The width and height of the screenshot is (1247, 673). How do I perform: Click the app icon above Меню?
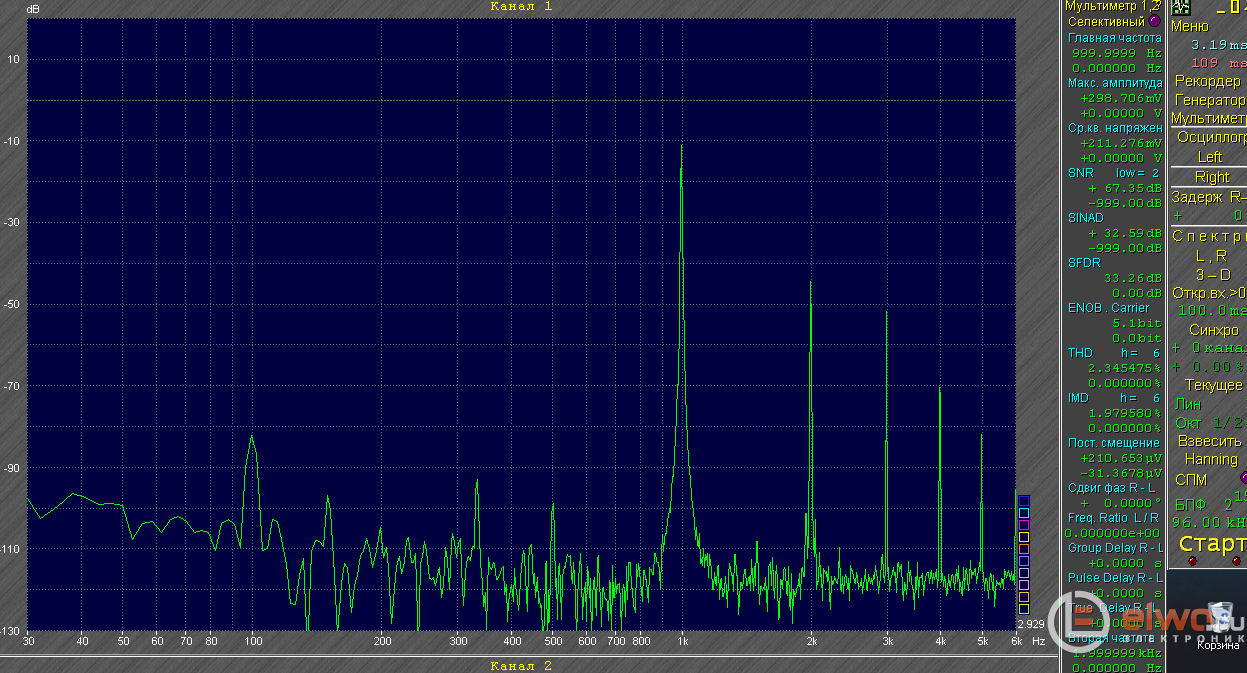point(1180,7)
